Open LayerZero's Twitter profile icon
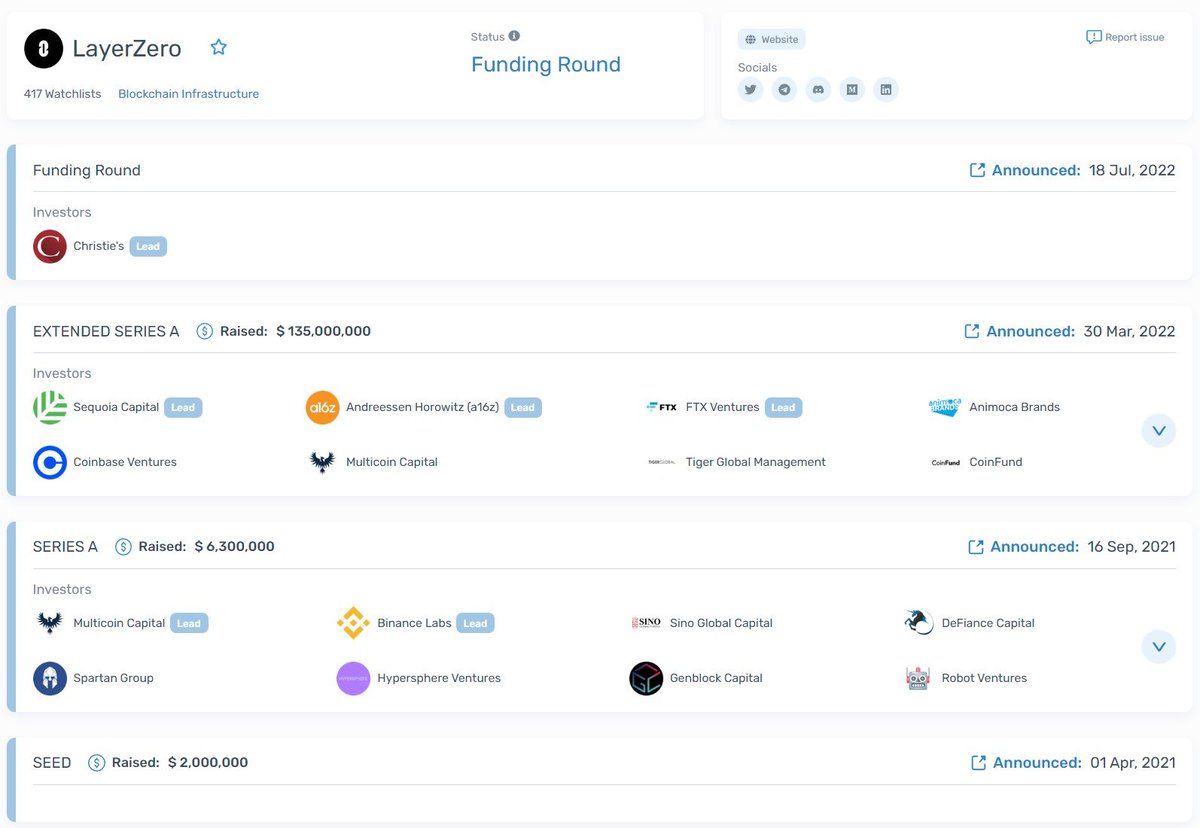1200x828 pixels. pyautogui.click(x=751, y=89)
